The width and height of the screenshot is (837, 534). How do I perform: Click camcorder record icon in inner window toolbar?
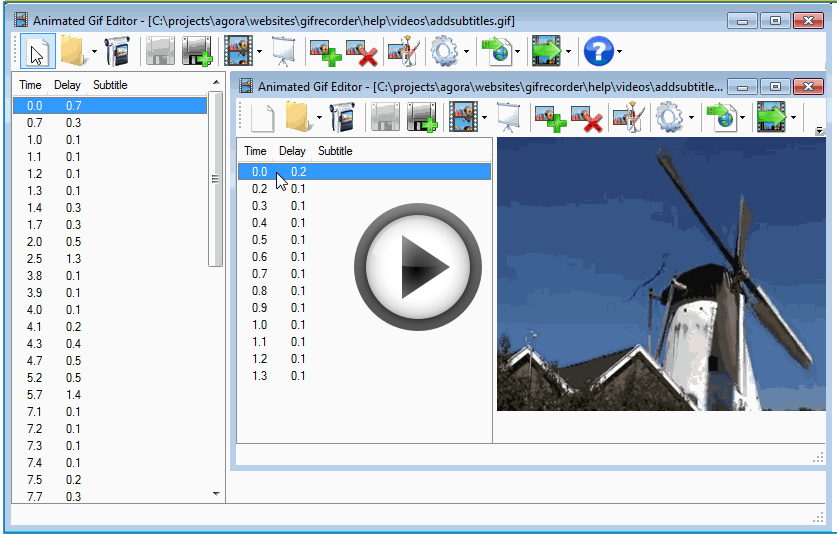(x=342, y=117)
